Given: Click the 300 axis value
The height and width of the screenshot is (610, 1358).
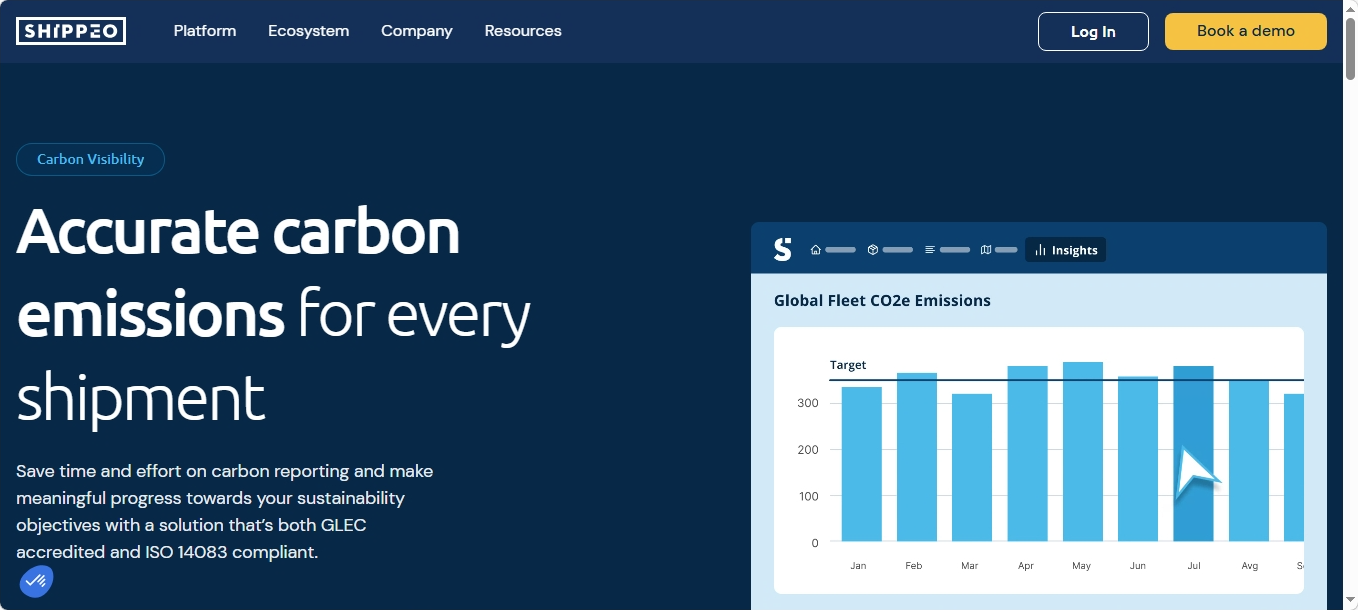Looking at the screenshot, I should [808, 403].
